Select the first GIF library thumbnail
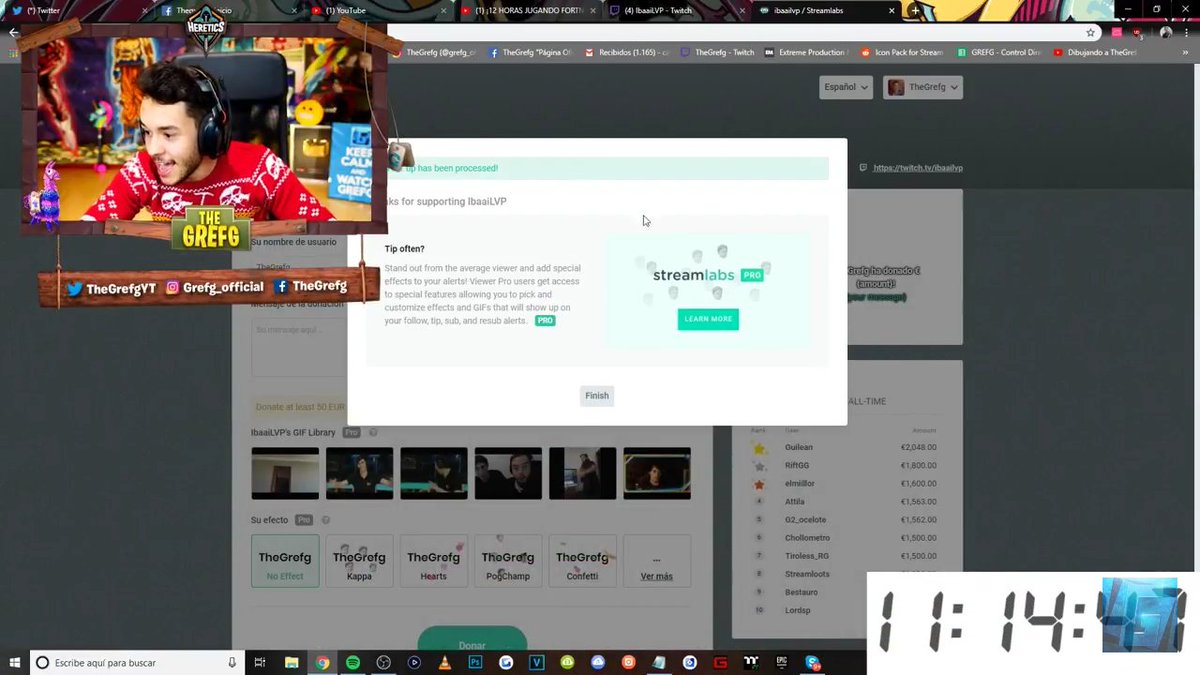Screen dimensions: 1200x675 point(285,473)
